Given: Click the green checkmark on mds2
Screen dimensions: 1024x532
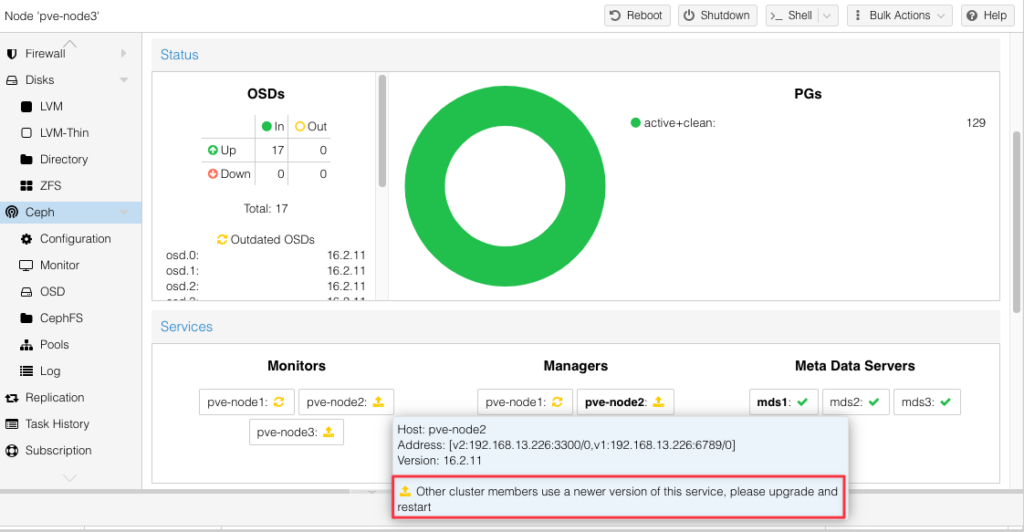Looking at the screenshot, I should coord(874,402).
